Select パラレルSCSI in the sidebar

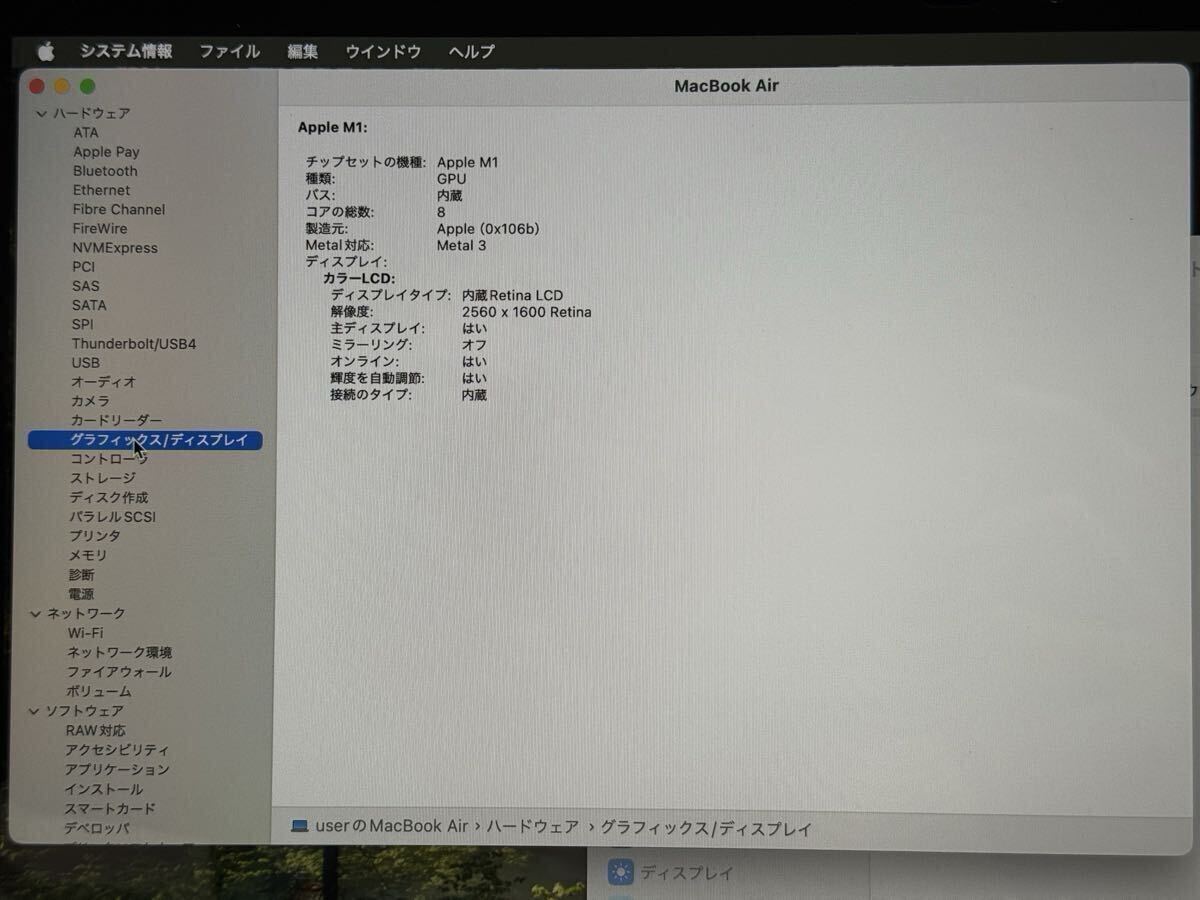[x=112, y=517]
